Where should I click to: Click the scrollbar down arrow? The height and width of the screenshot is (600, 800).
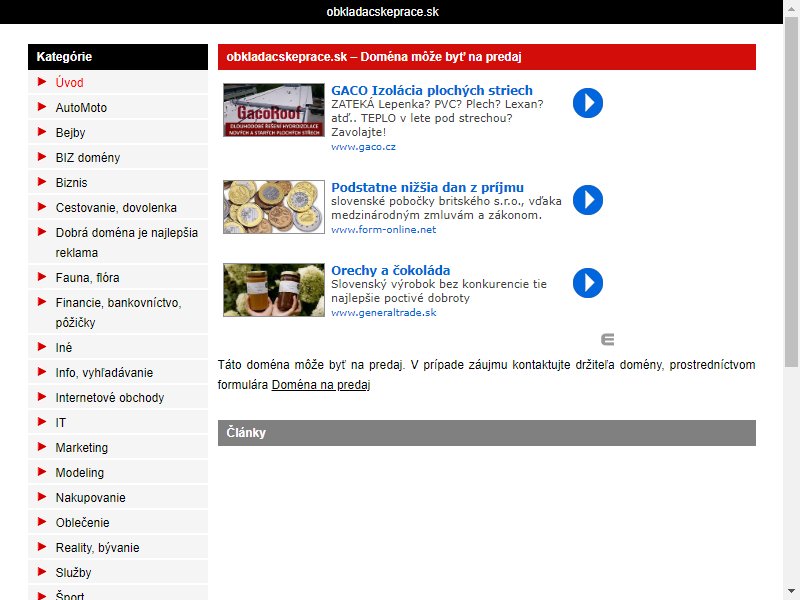791,591
